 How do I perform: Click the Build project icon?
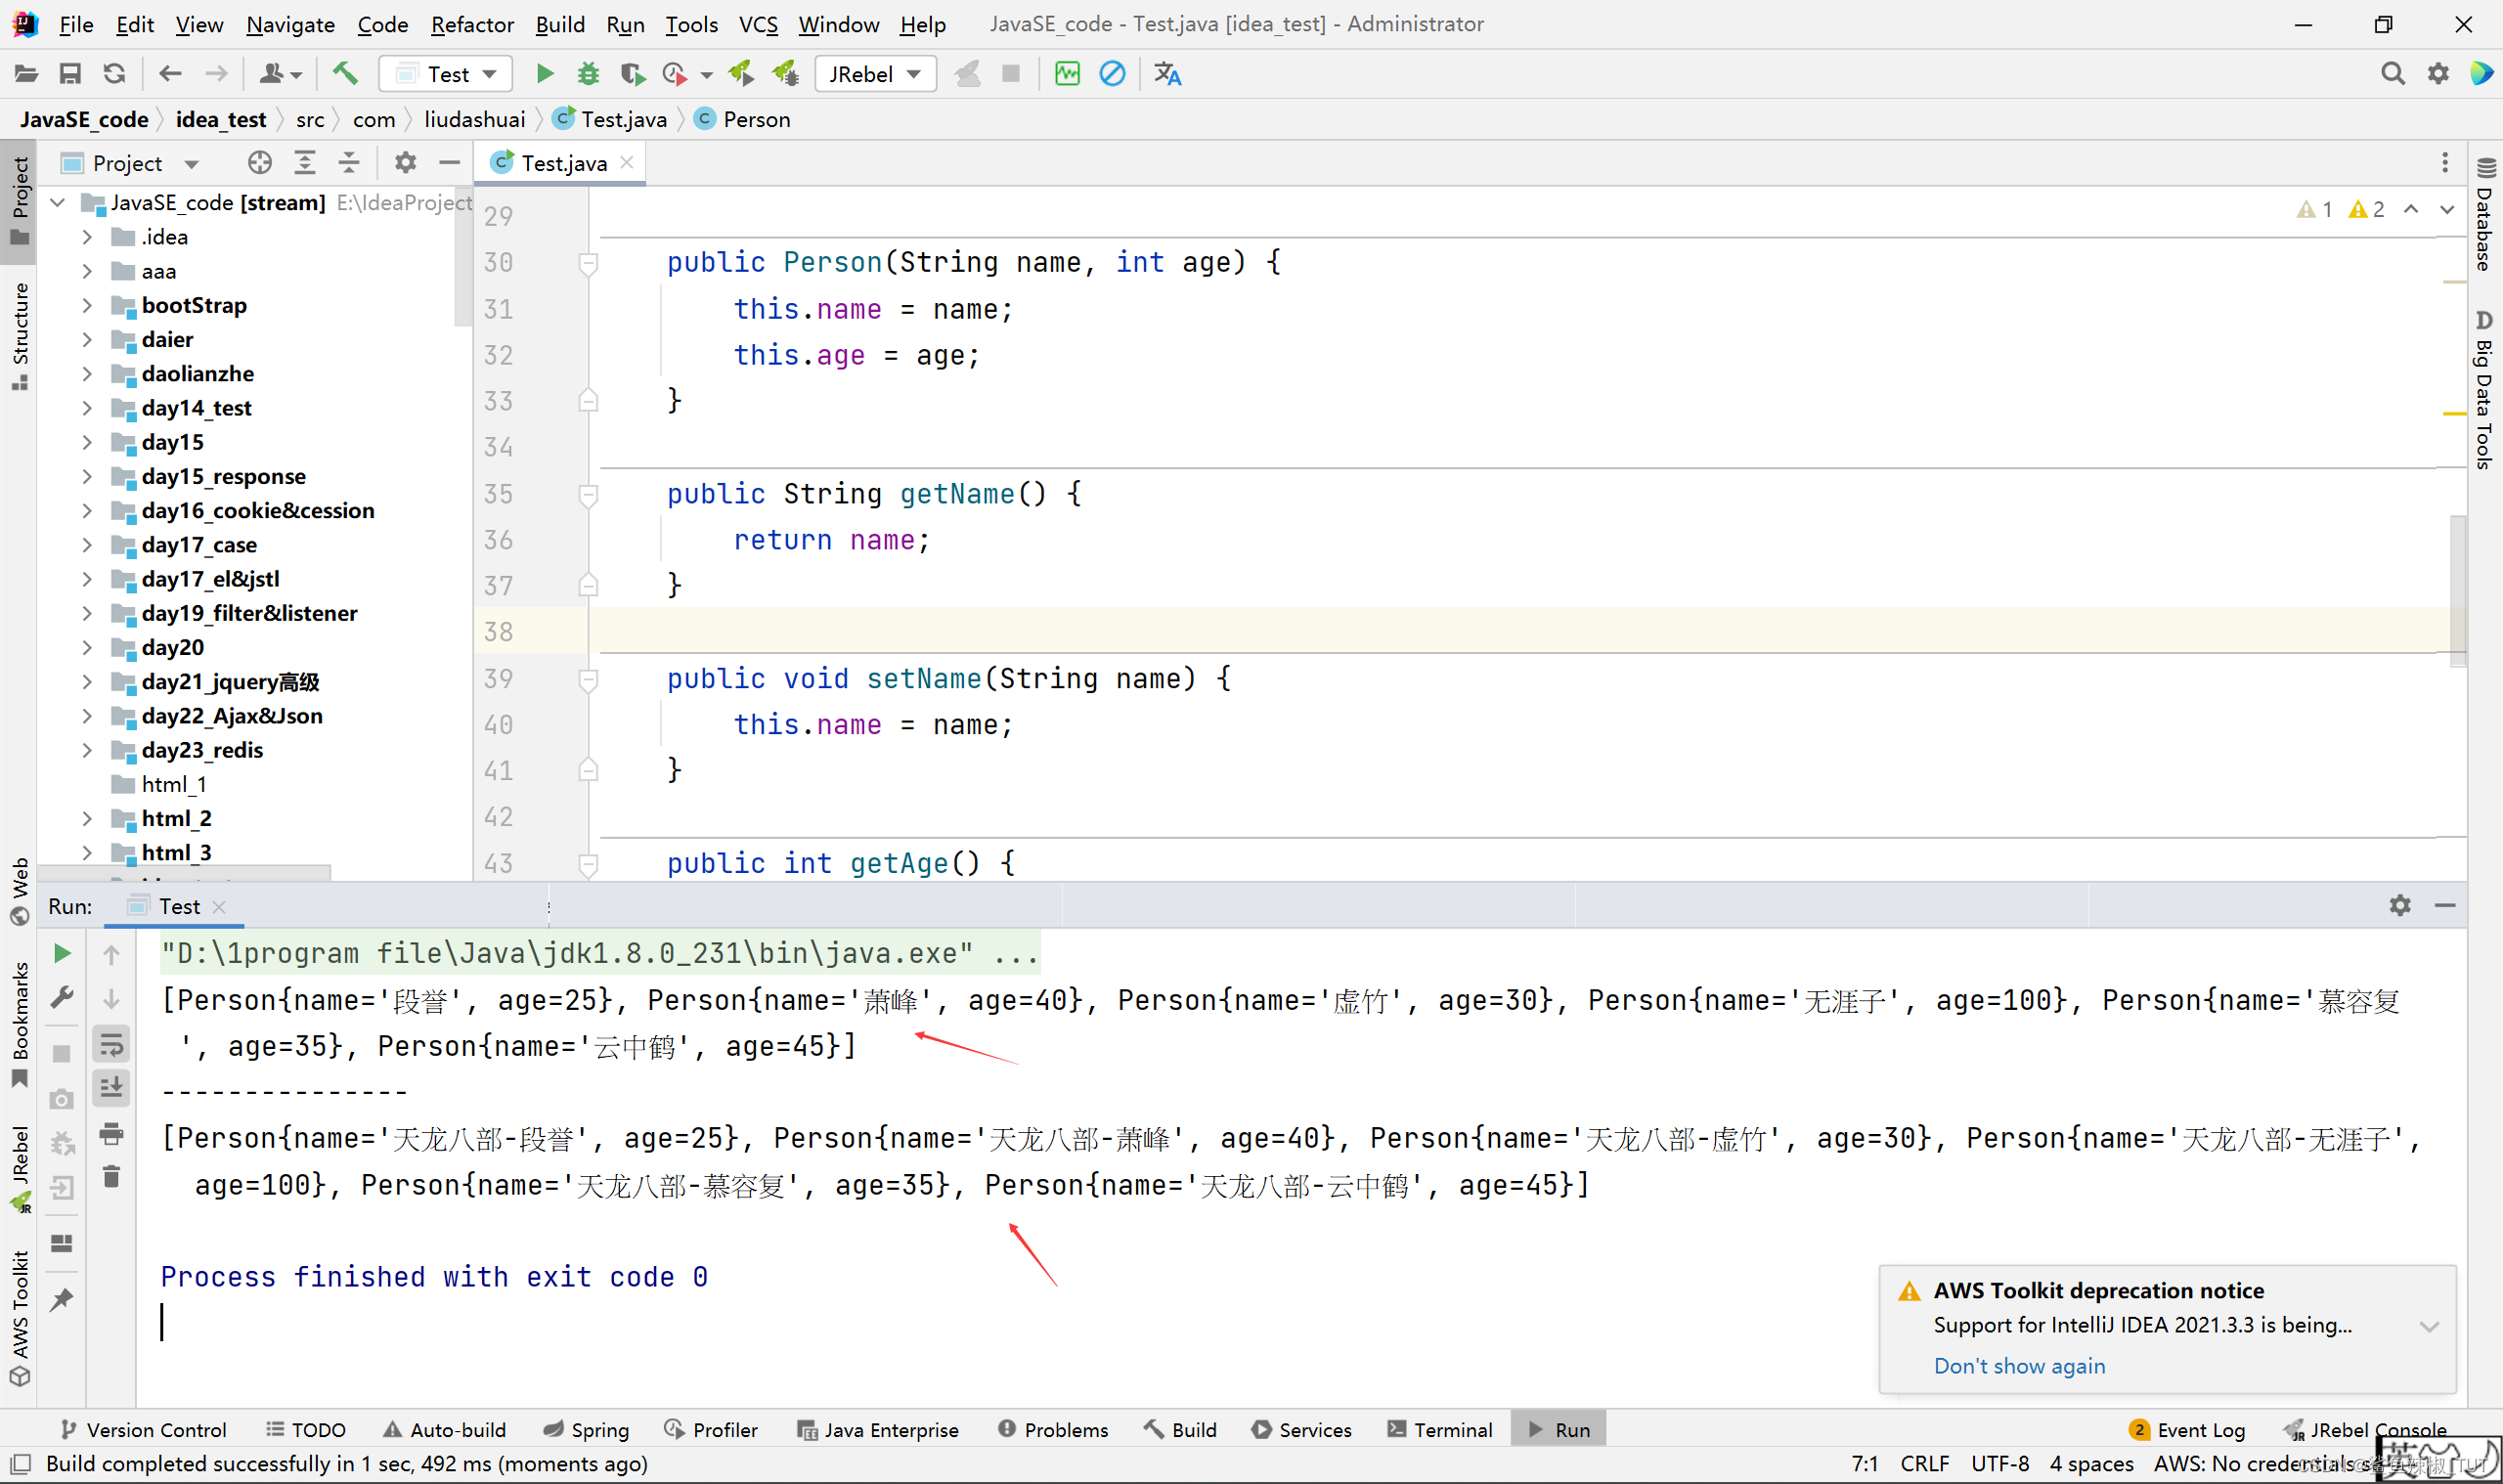point(348,74)
